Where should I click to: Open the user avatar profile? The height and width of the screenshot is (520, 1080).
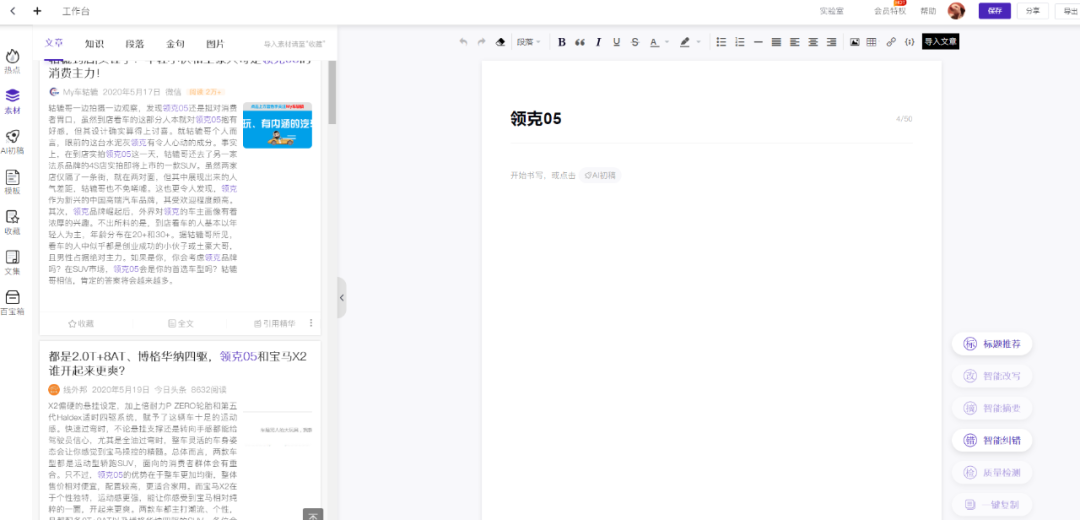[956, 11]
